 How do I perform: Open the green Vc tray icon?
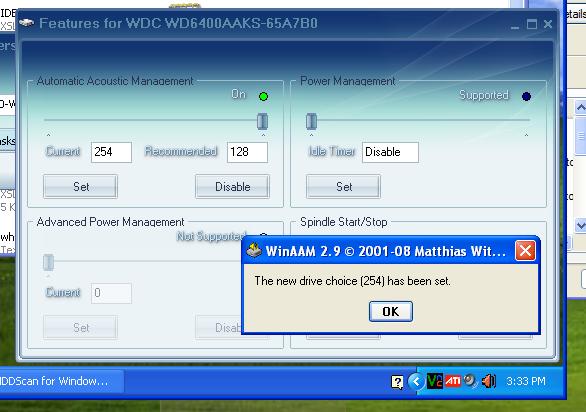435,381
